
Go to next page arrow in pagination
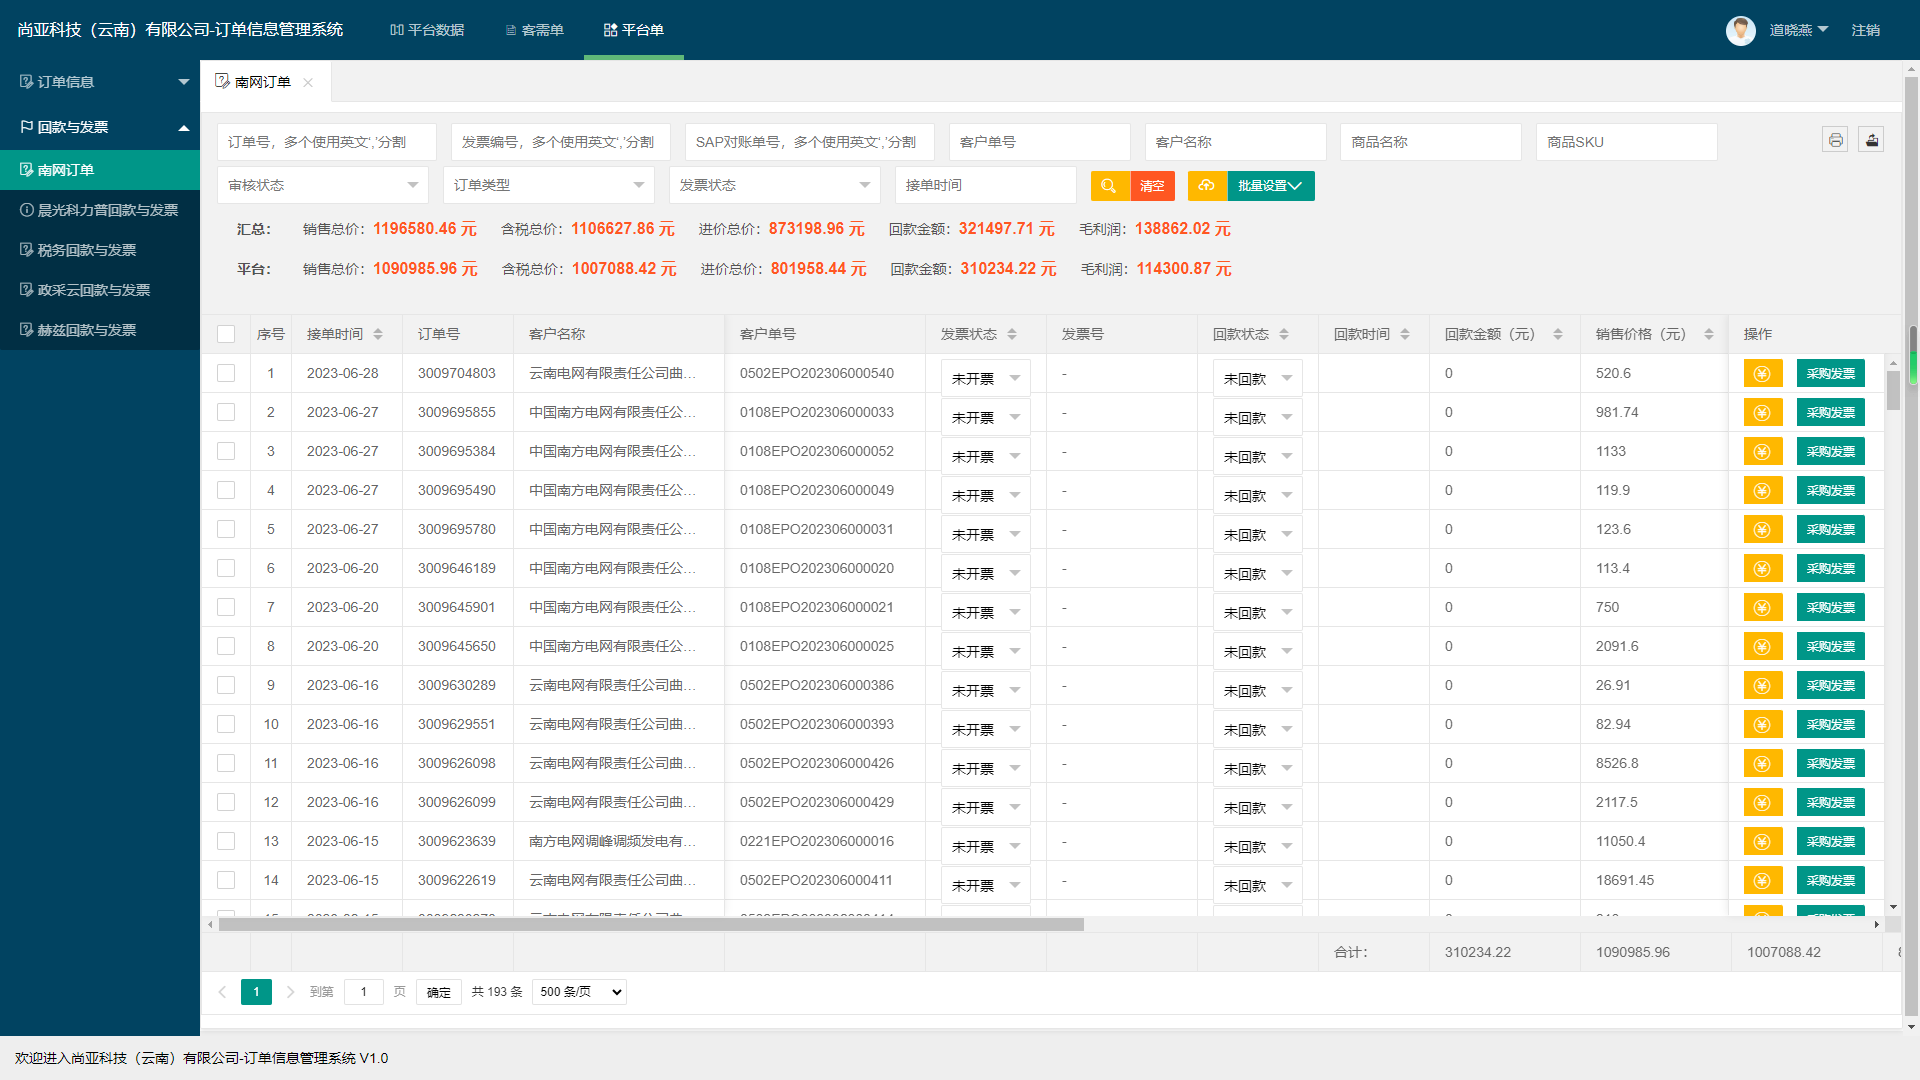[290, 992]
